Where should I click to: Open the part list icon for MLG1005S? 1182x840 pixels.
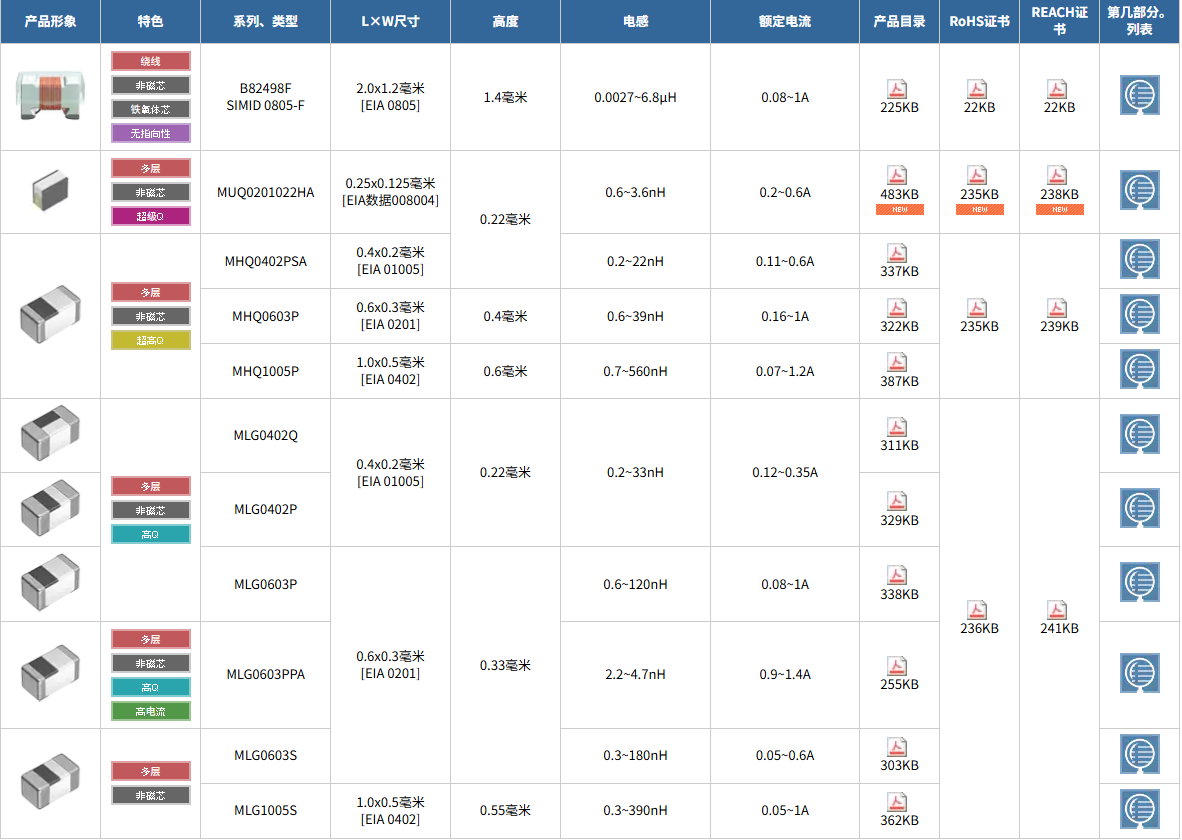1139,809
